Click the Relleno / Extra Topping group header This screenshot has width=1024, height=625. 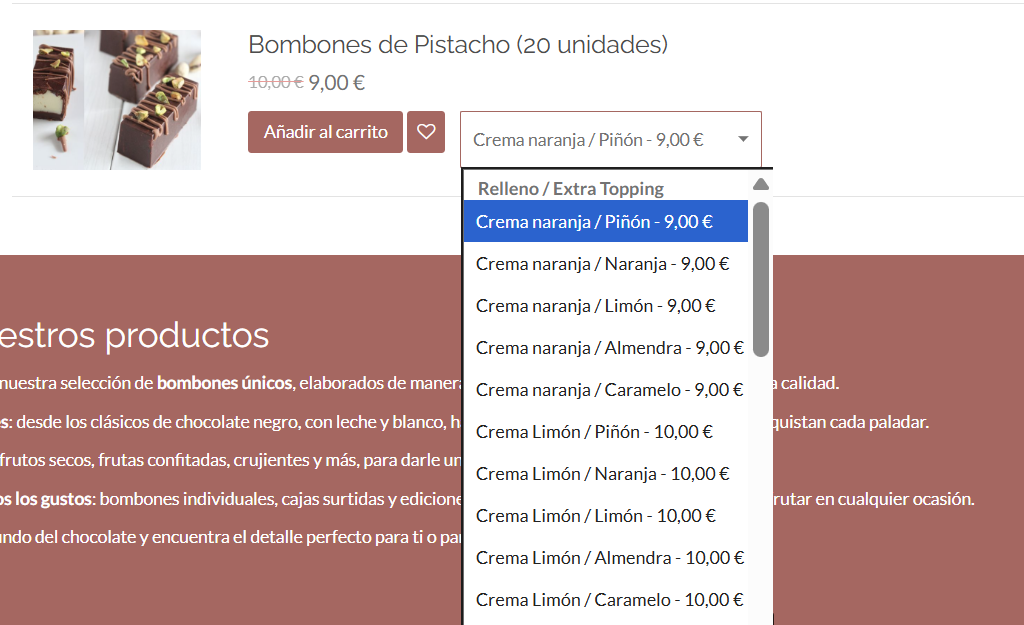click(570, 188)
